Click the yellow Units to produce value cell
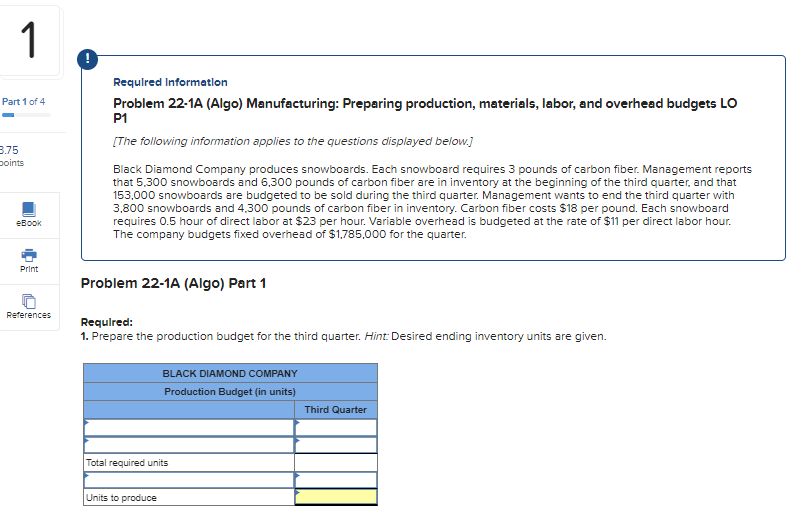Screen dimensions: 804x529 point(336,497)
